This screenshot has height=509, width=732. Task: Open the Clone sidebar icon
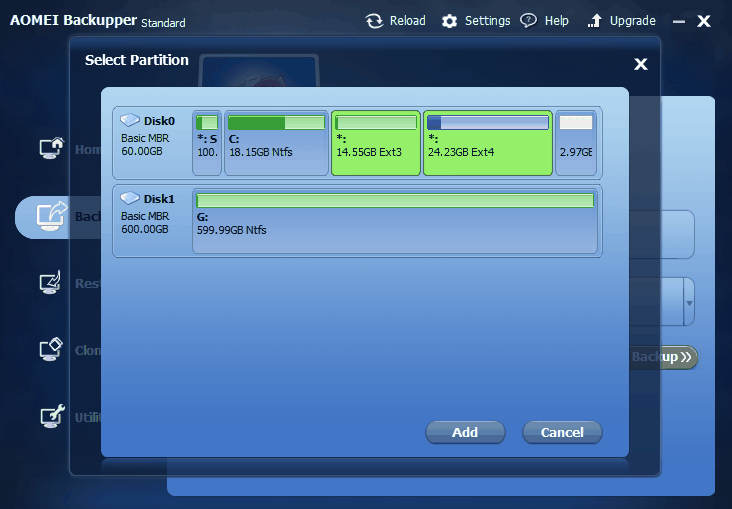click(x=51, y=350)
